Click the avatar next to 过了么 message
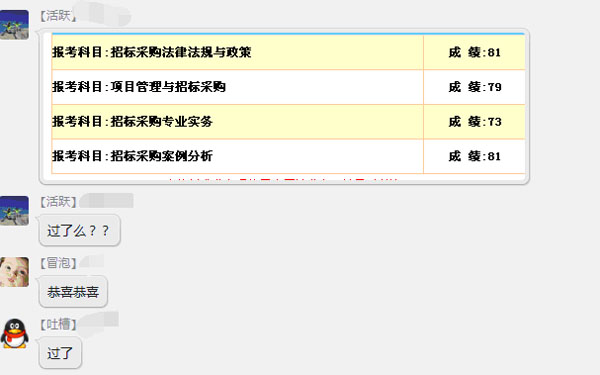Image resolution: width=600 pixels, height=375 pixels. tap(15, 211)
